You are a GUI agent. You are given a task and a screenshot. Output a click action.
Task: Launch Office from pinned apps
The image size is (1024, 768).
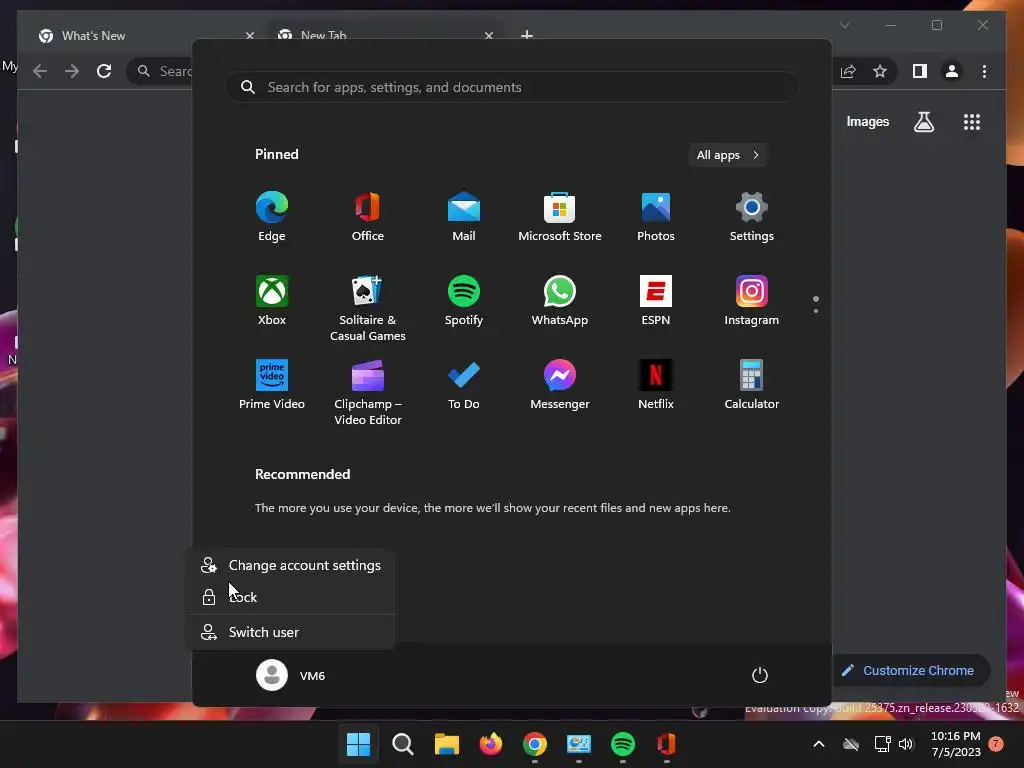[x=368, y=217]
